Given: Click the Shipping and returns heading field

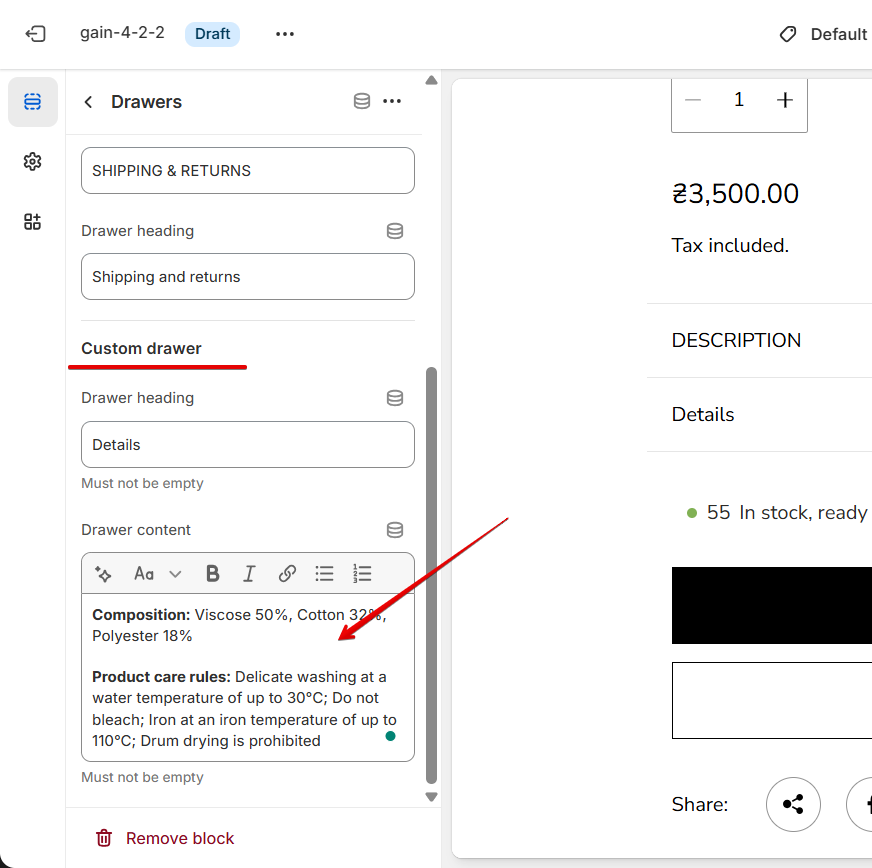Looking at the screenshot, I should click(x=247, y=277).
